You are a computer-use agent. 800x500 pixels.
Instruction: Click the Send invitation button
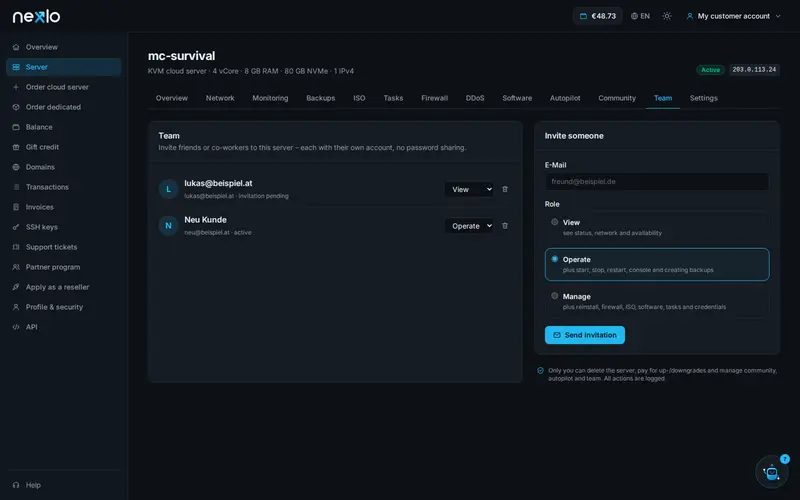585,335
